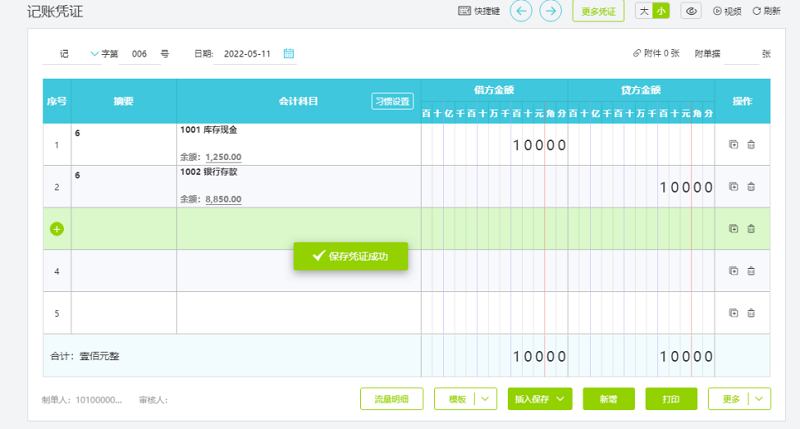Image resolution: width=800 pixels, height=429 pixels.
Task: Click the 打印 print button
Action: pyautogui.click(x=671, y=399)
